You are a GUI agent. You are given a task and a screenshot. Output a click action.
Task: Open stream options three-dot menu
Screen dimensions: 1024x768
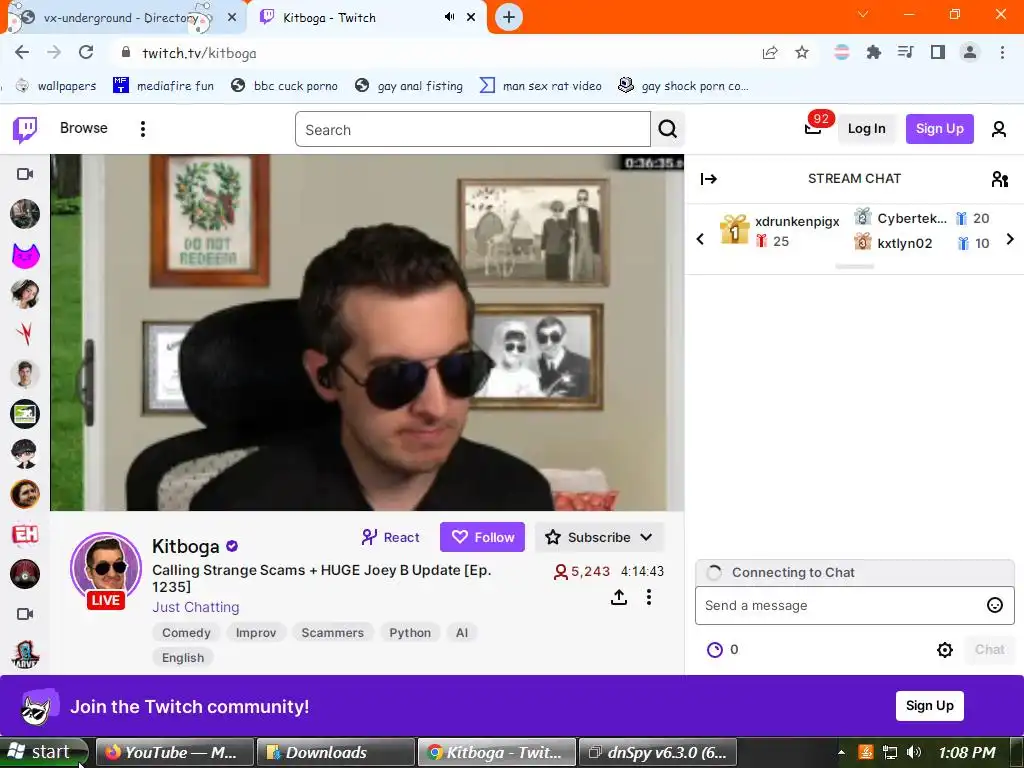pyautogui.click(x=648, y=597)
